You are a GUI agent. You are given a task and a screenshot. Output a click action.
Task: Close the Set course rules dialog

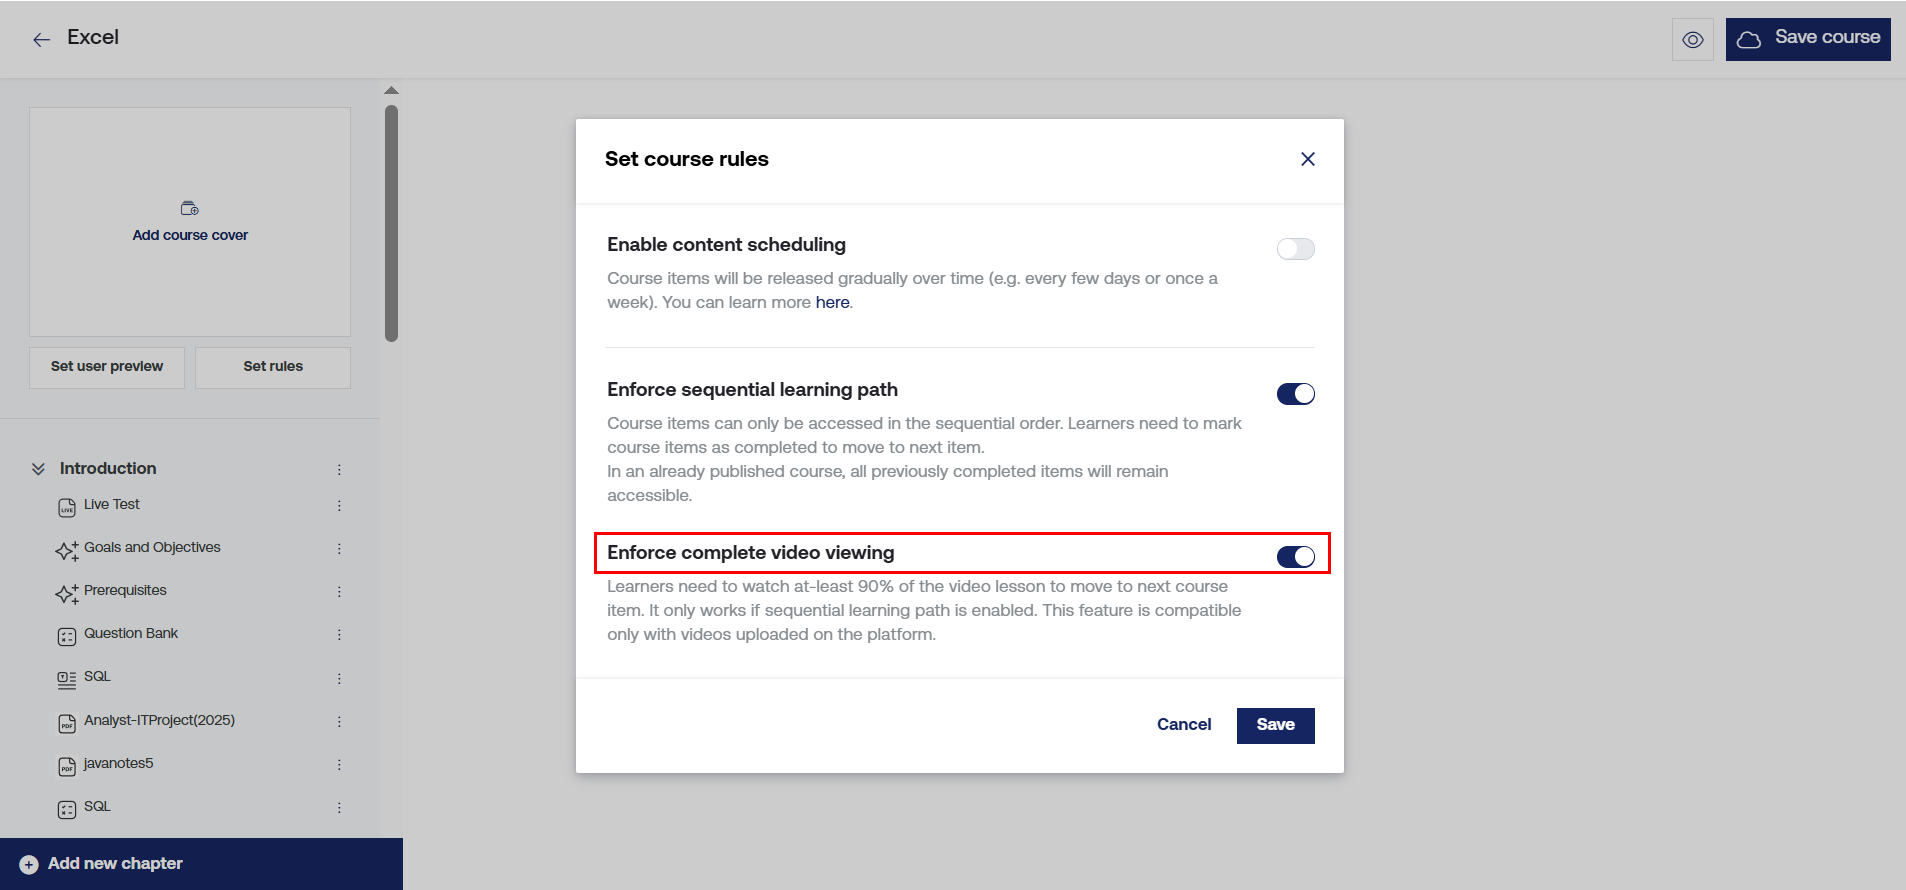pyautogui.click(x=1307, y=159)
